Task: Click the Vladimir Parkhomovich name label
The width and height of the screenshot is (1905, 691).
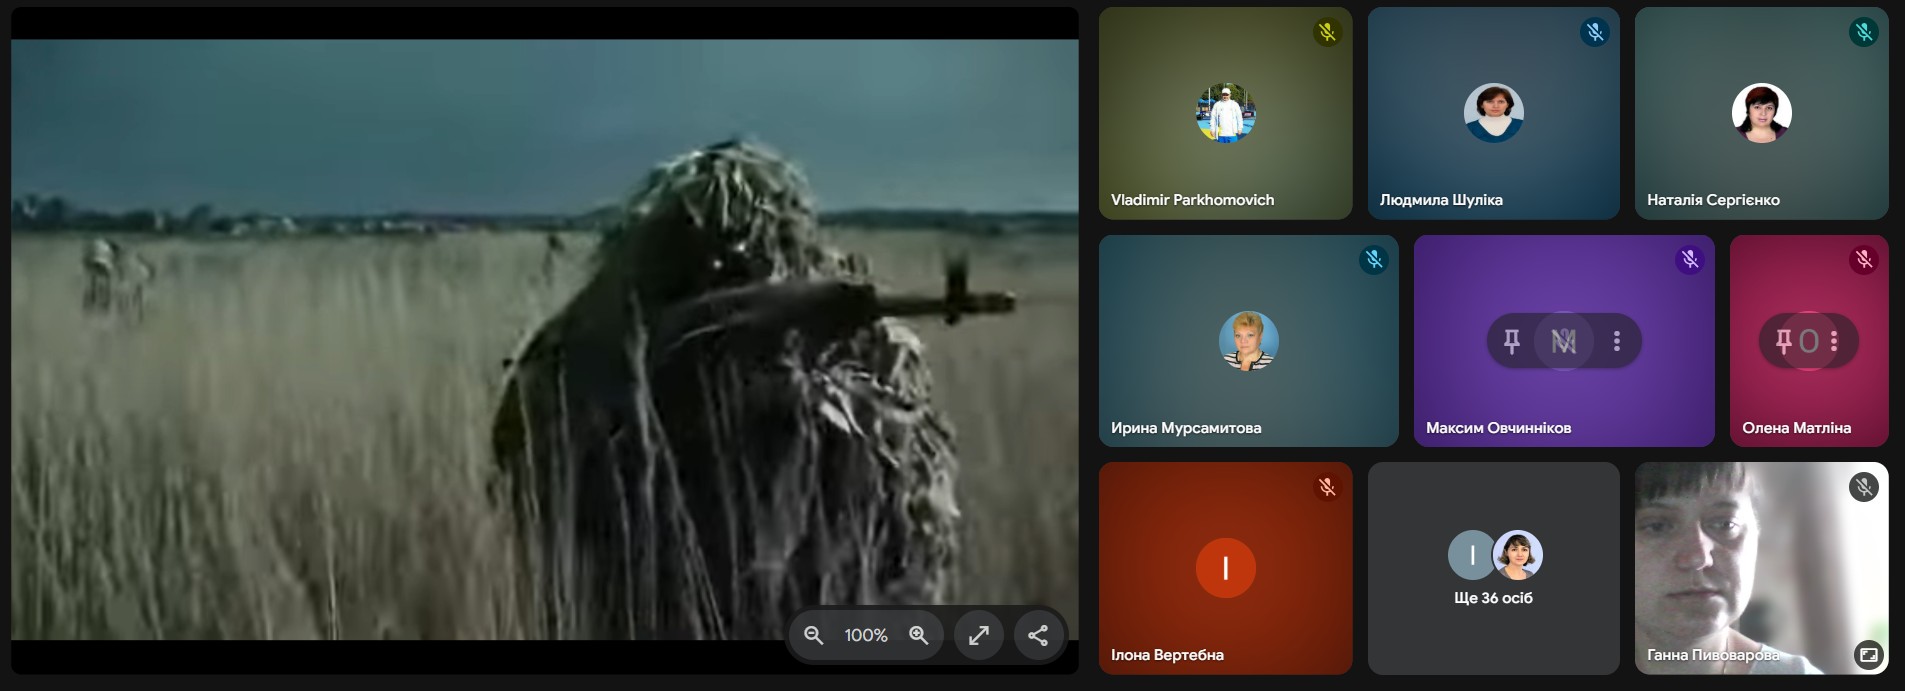Action: coord(1192,200)
